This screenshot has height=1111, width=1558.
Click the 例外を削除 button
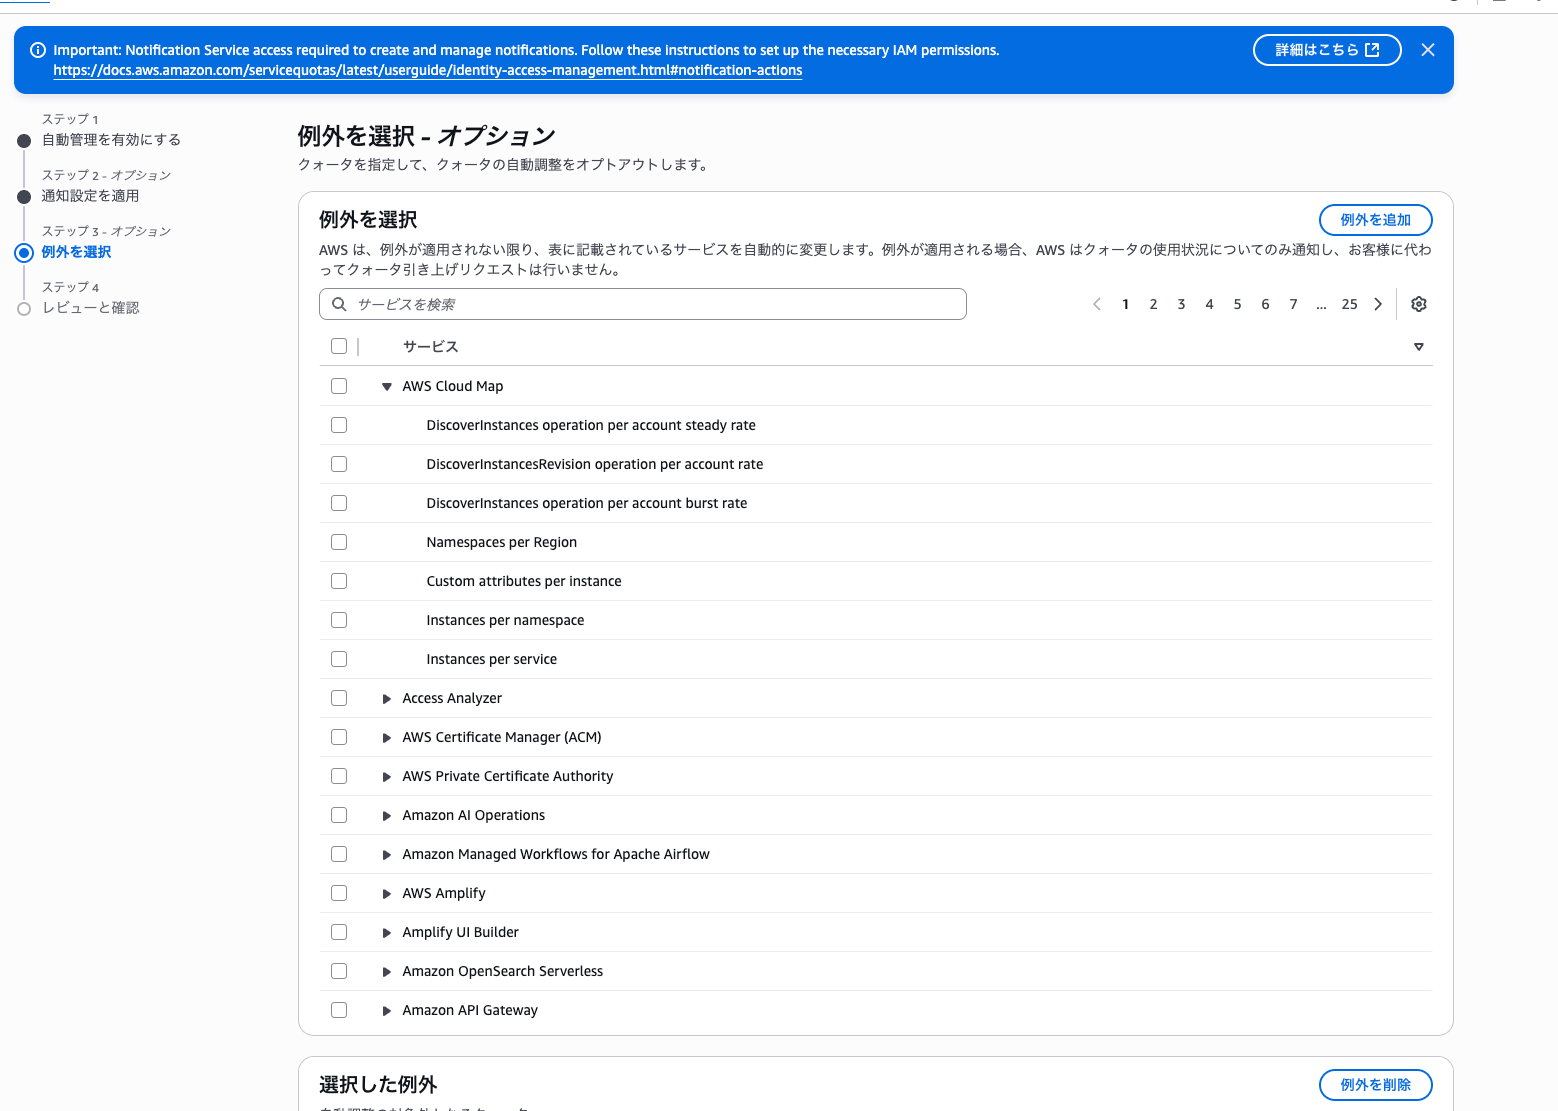1375,1085
